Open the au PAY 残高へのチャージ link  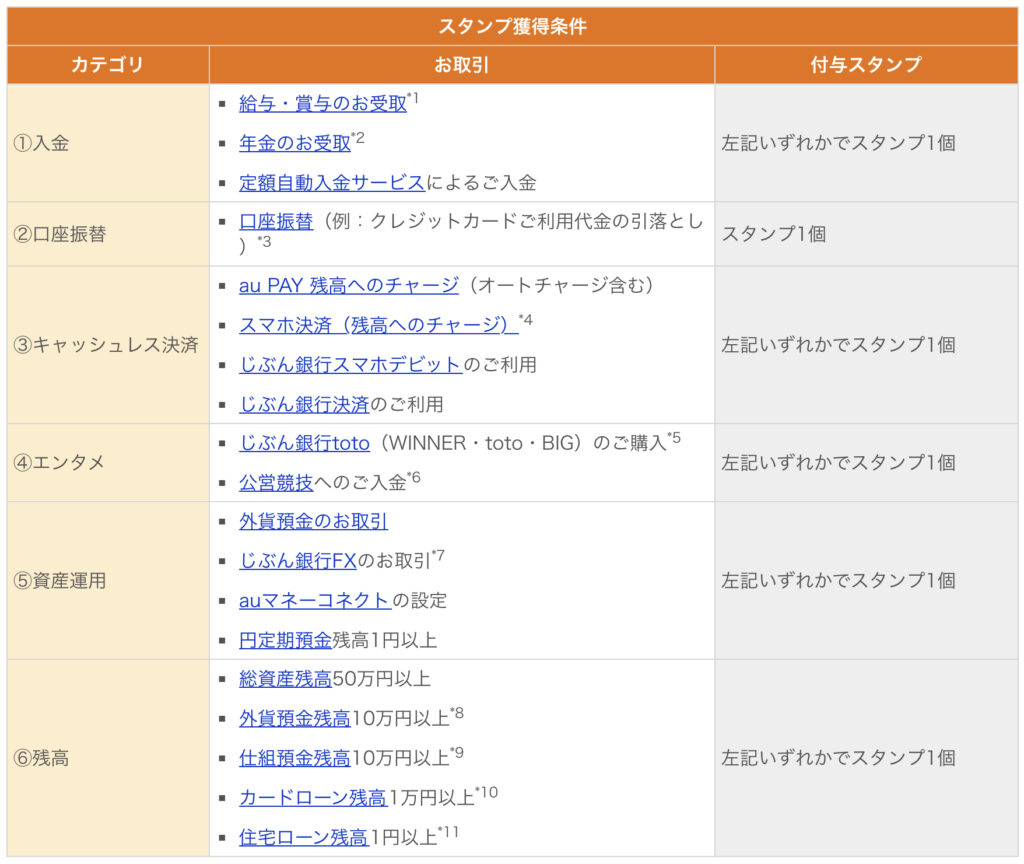(x=349, y=285)
